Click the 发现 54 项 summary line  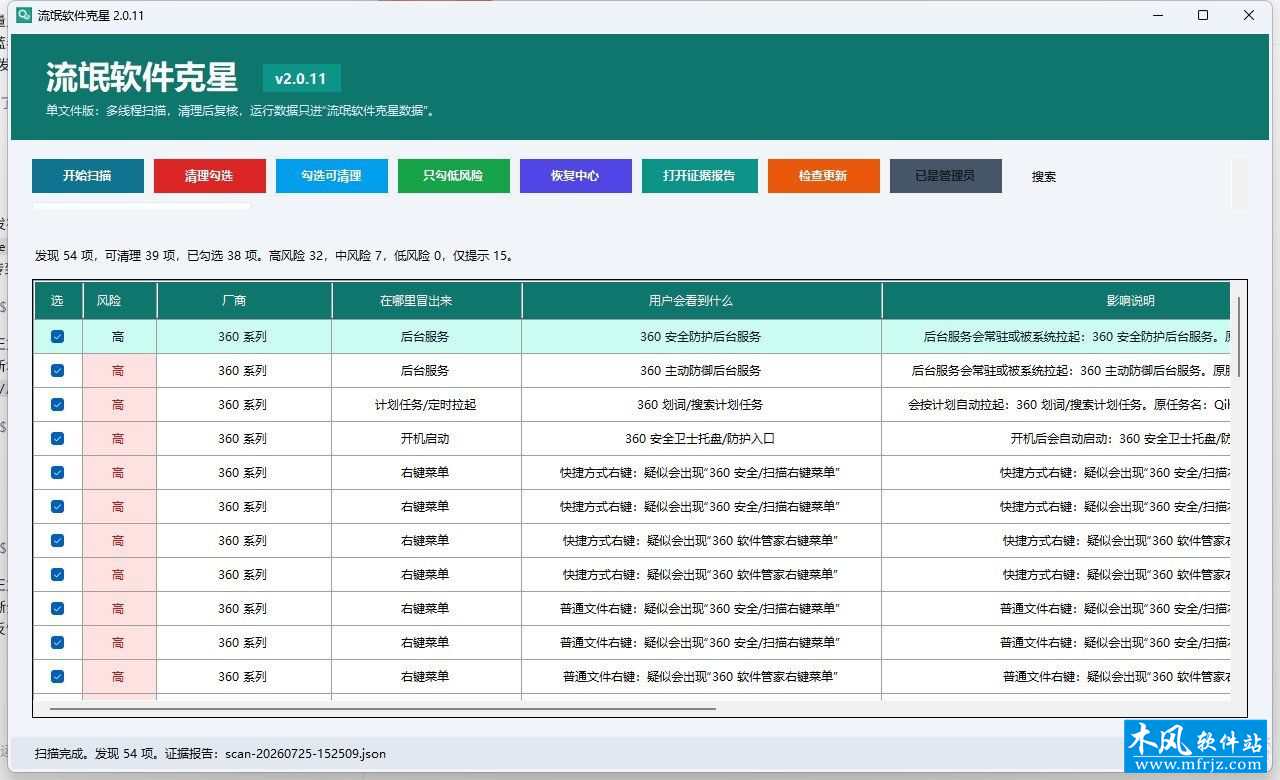[x=277, y=256]
